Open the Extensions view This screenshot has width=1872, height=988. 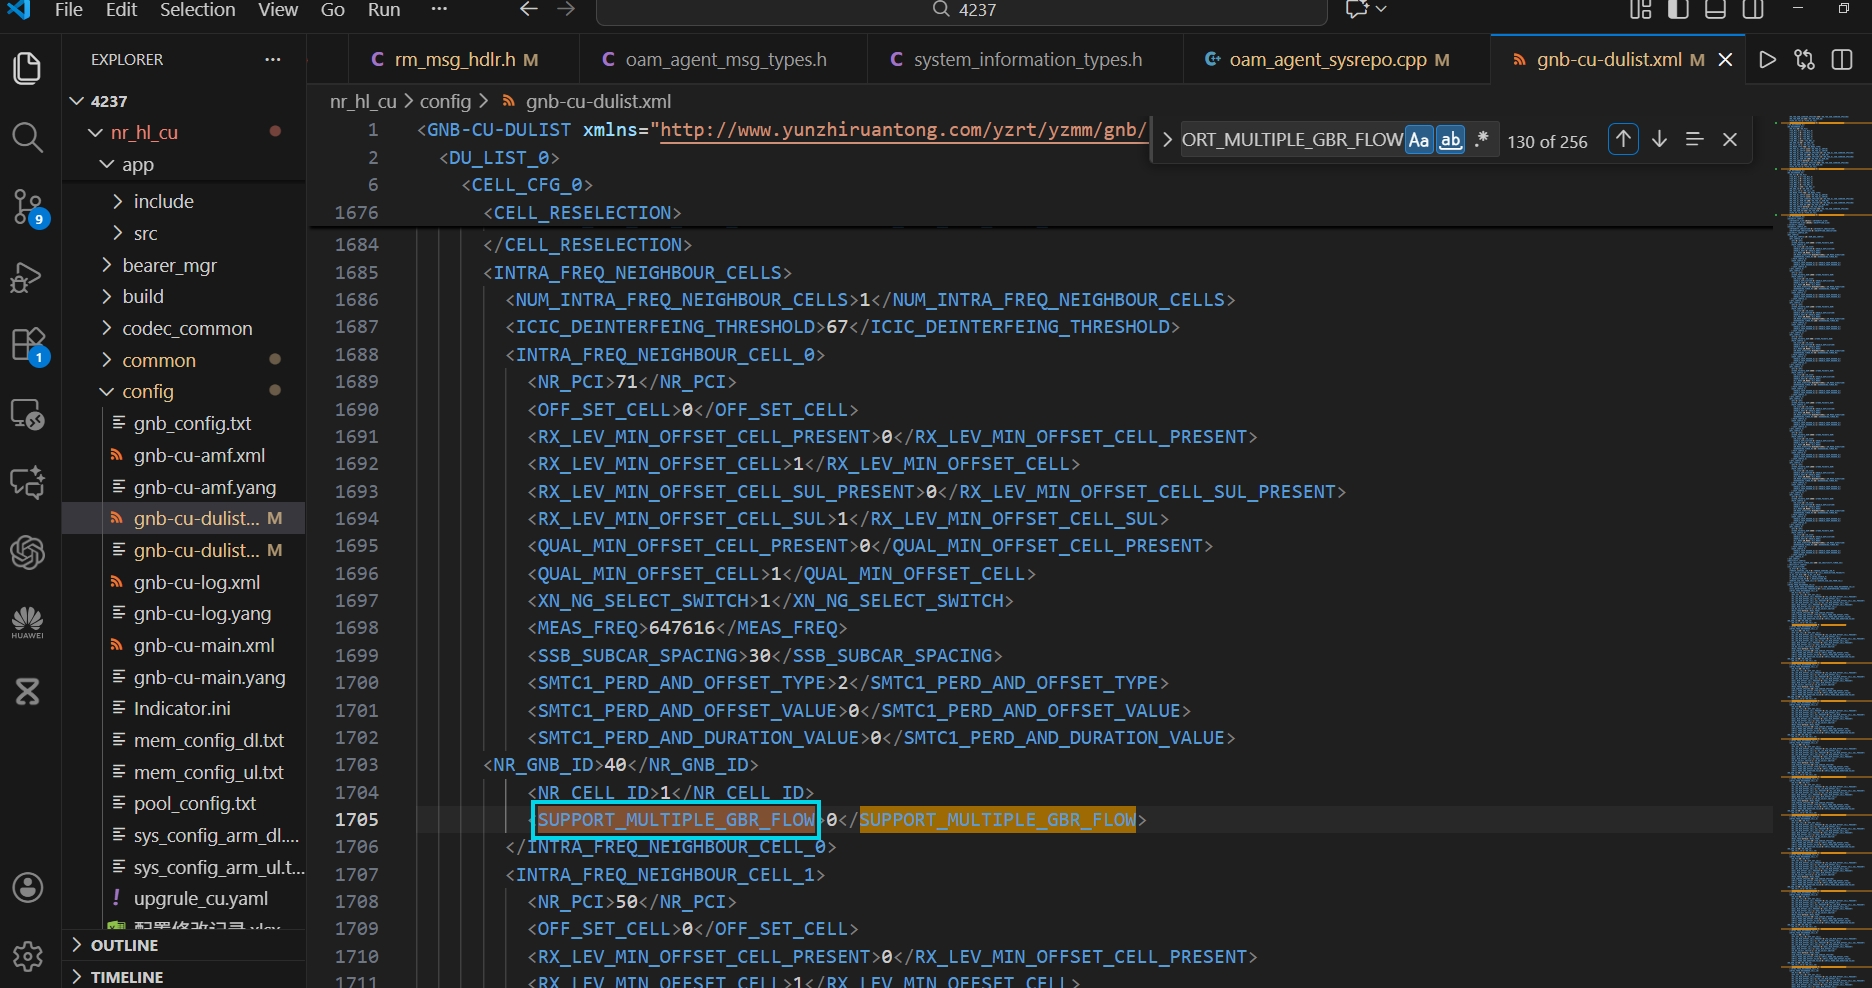27,345
